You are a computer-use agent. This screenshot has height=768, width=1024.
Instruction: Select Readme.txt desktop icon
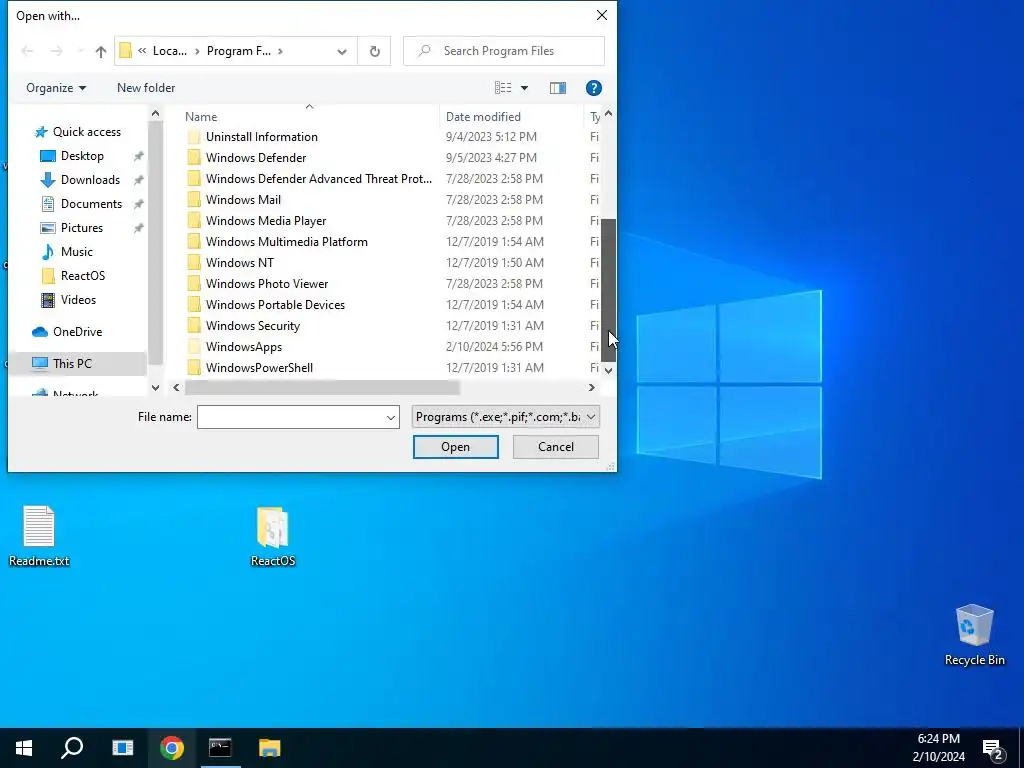(x=39, y=536)
